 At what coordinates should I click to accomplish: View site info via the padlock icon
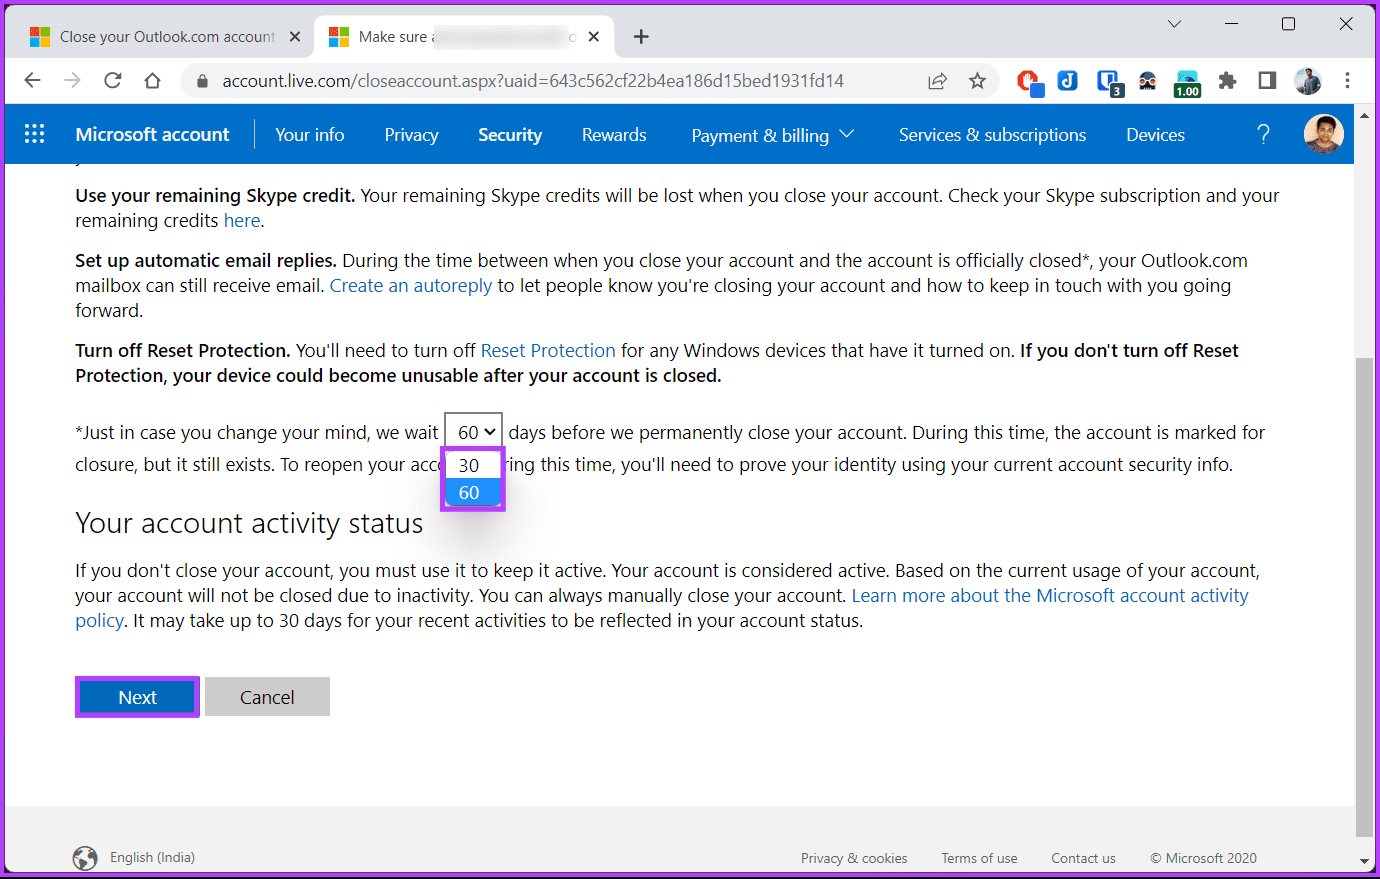(202, 81)
